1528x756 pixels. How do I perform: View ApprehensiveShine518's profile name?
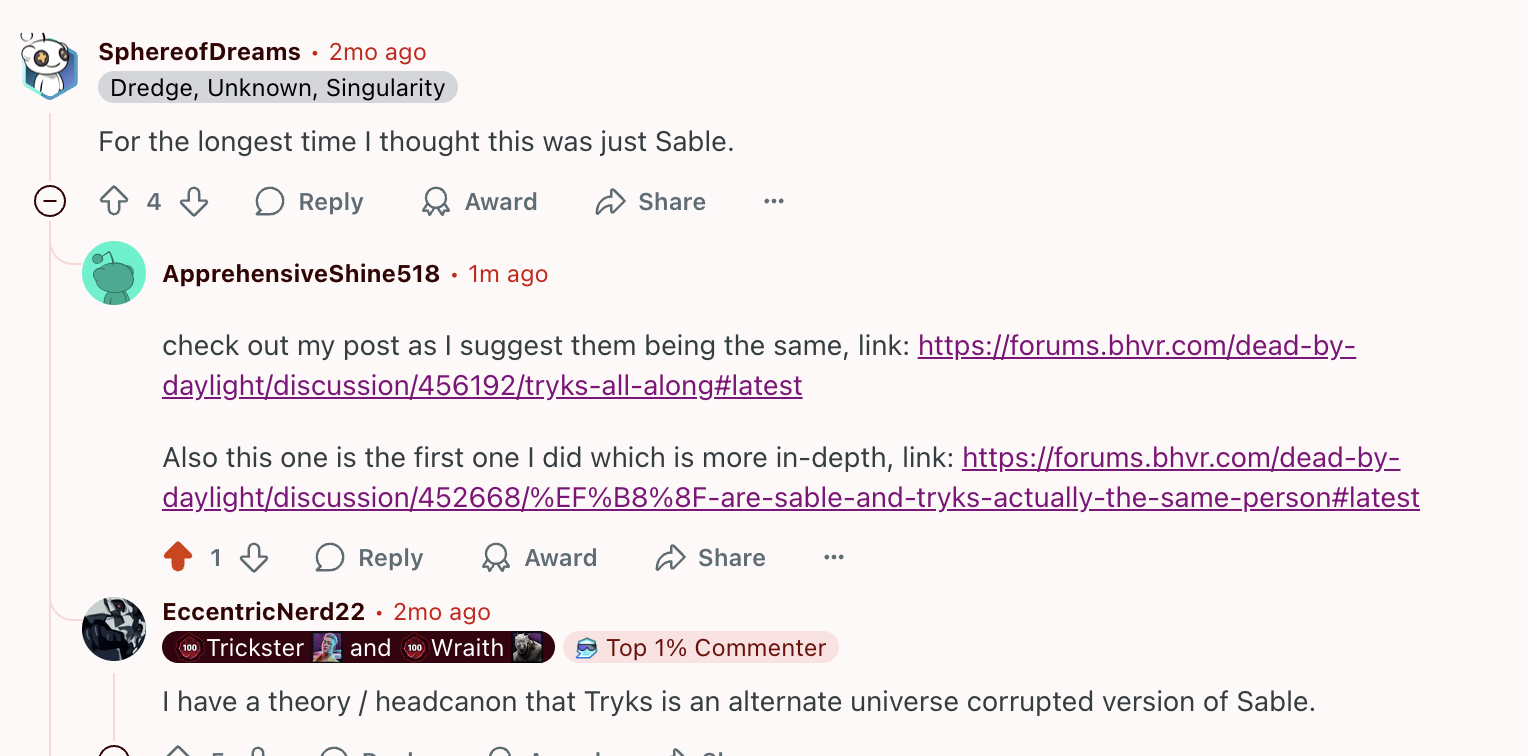[300, 272]
